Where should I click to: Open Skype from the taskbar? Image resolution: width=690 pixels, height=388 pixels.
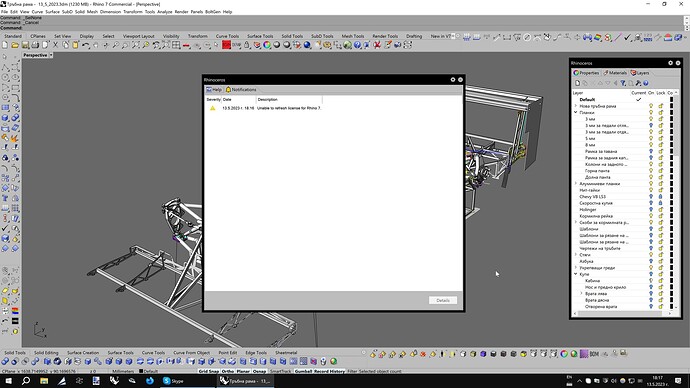pyautogui.click(x=173, y=381)
